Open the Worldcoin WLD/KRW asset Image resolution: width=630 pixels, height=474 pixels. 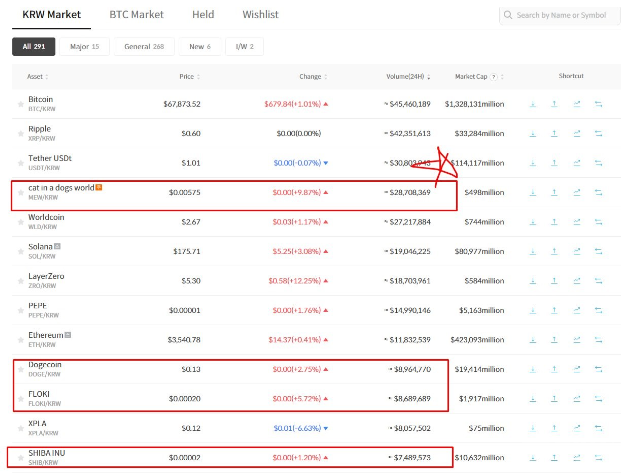coord(46,221)
